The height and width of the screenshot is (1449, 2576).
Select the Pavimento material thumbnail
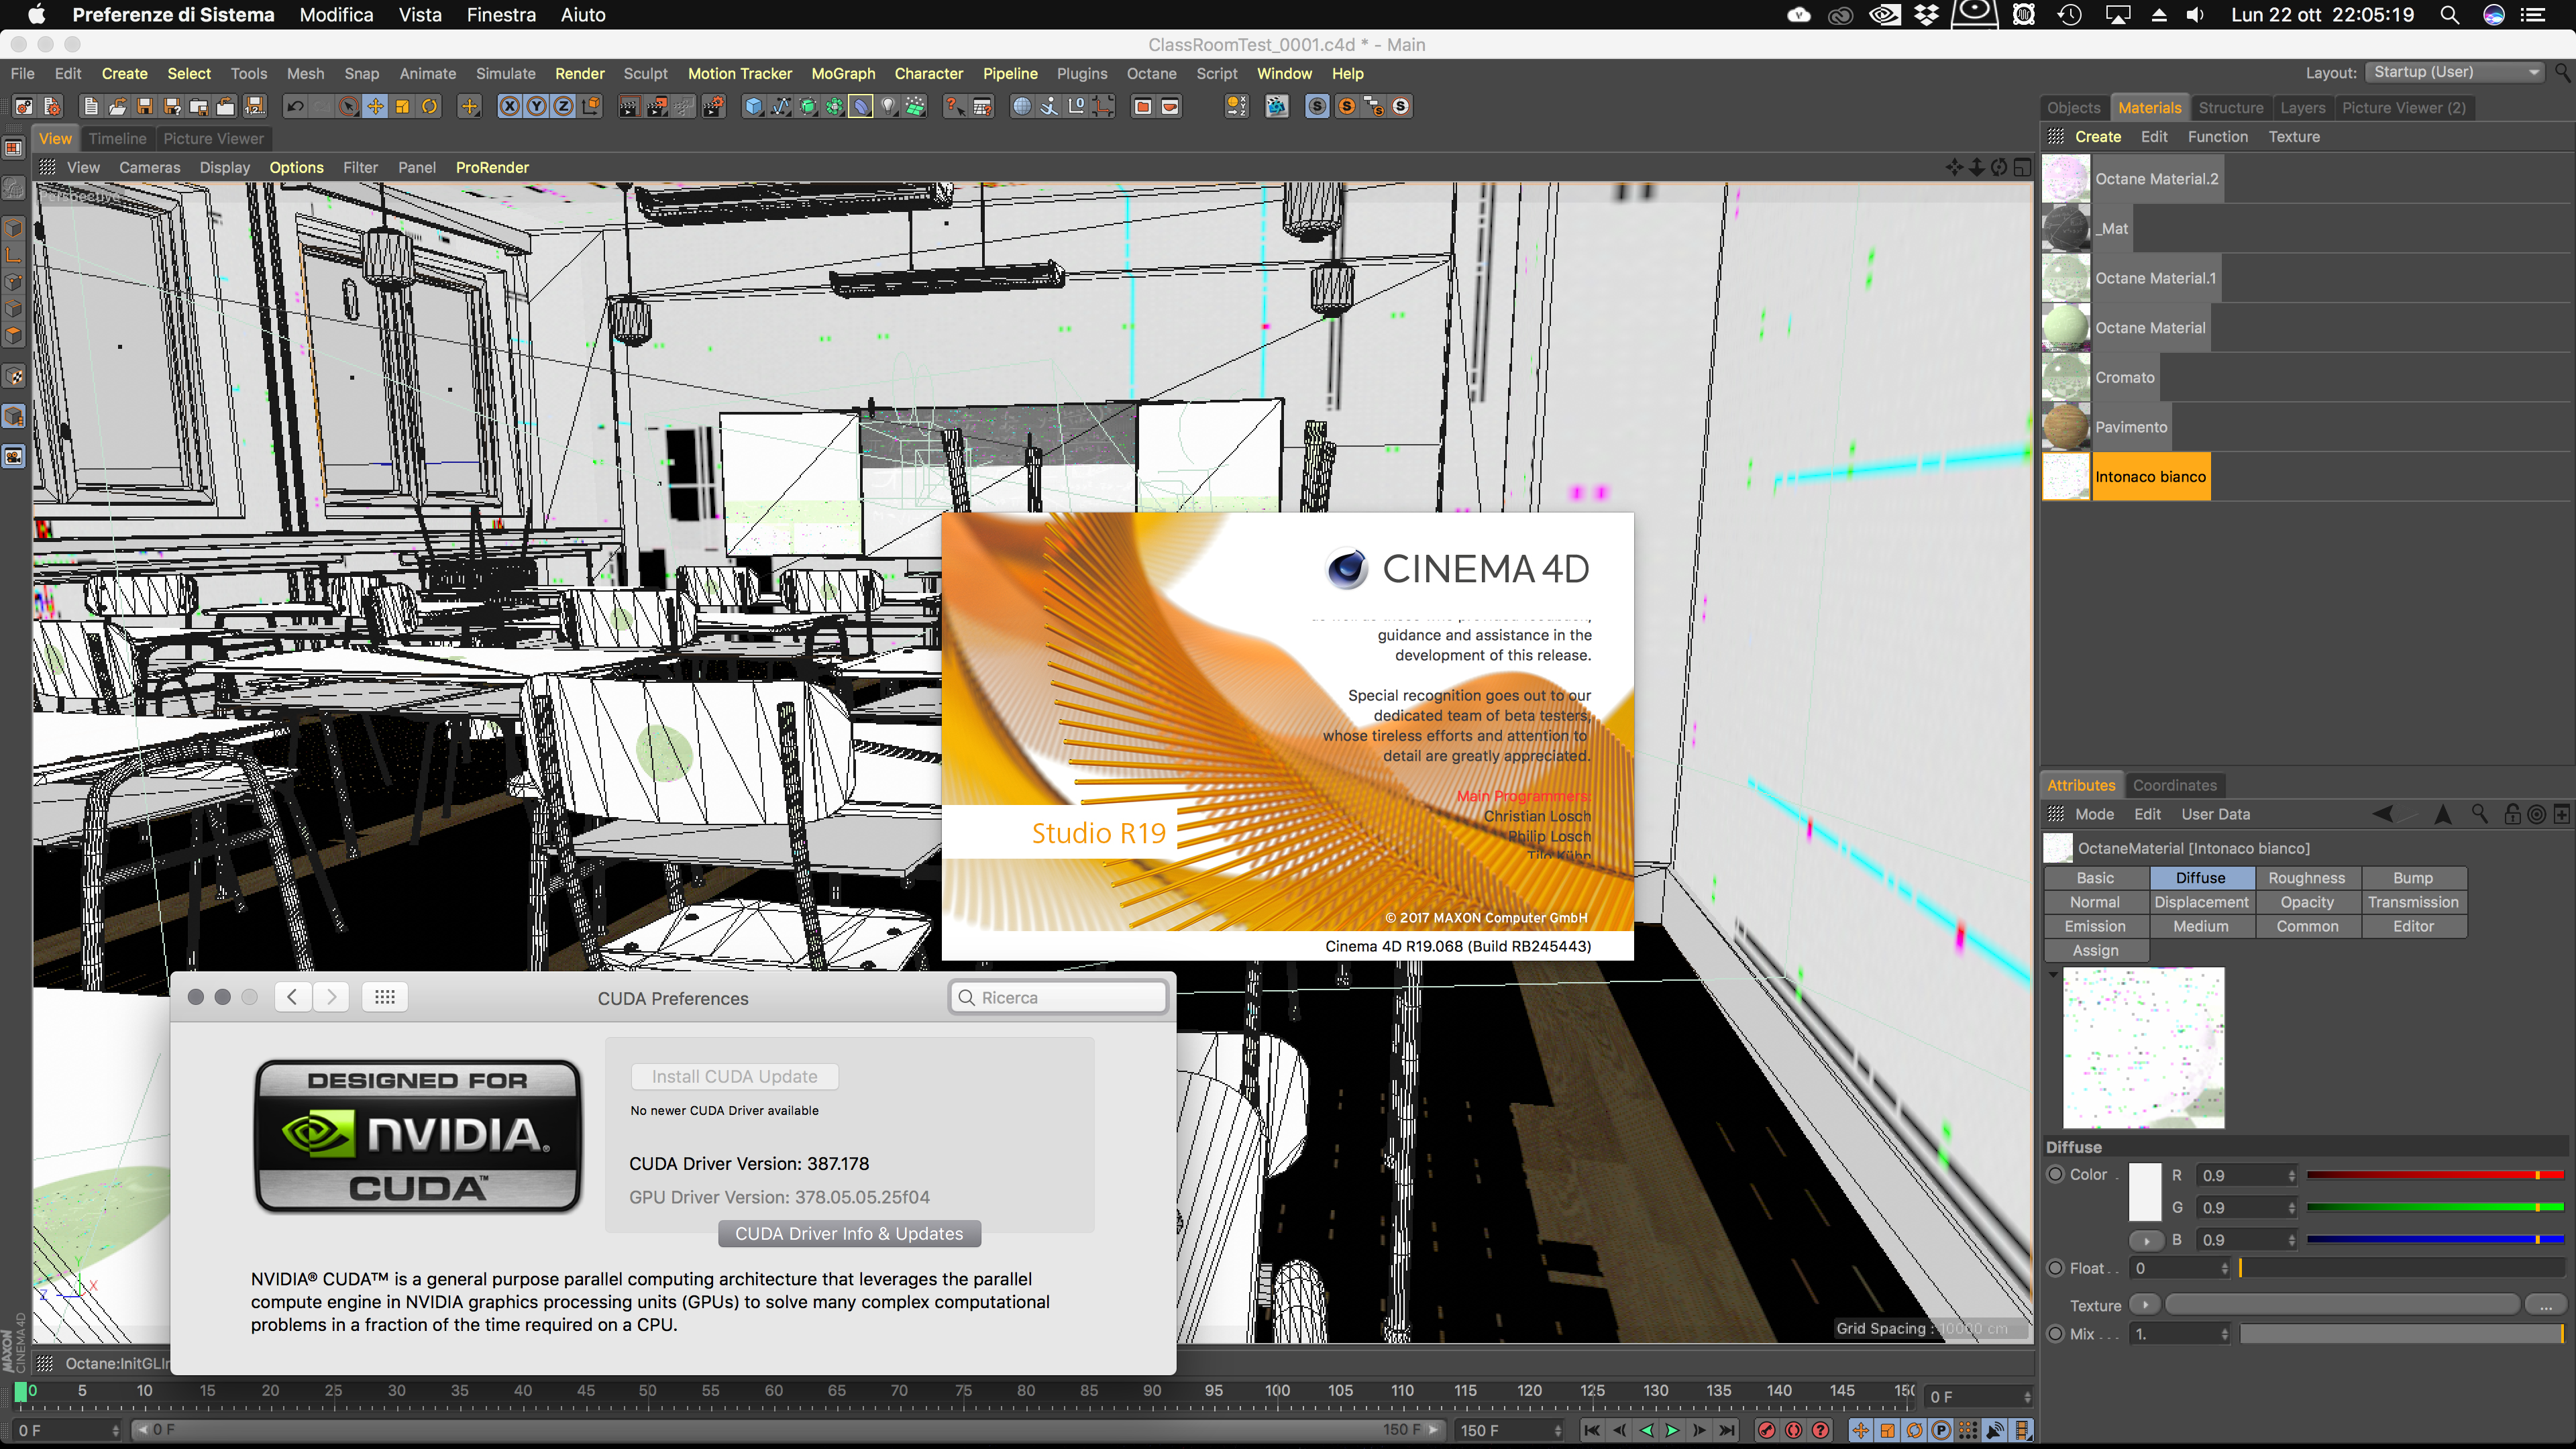tap(2066, 427)
